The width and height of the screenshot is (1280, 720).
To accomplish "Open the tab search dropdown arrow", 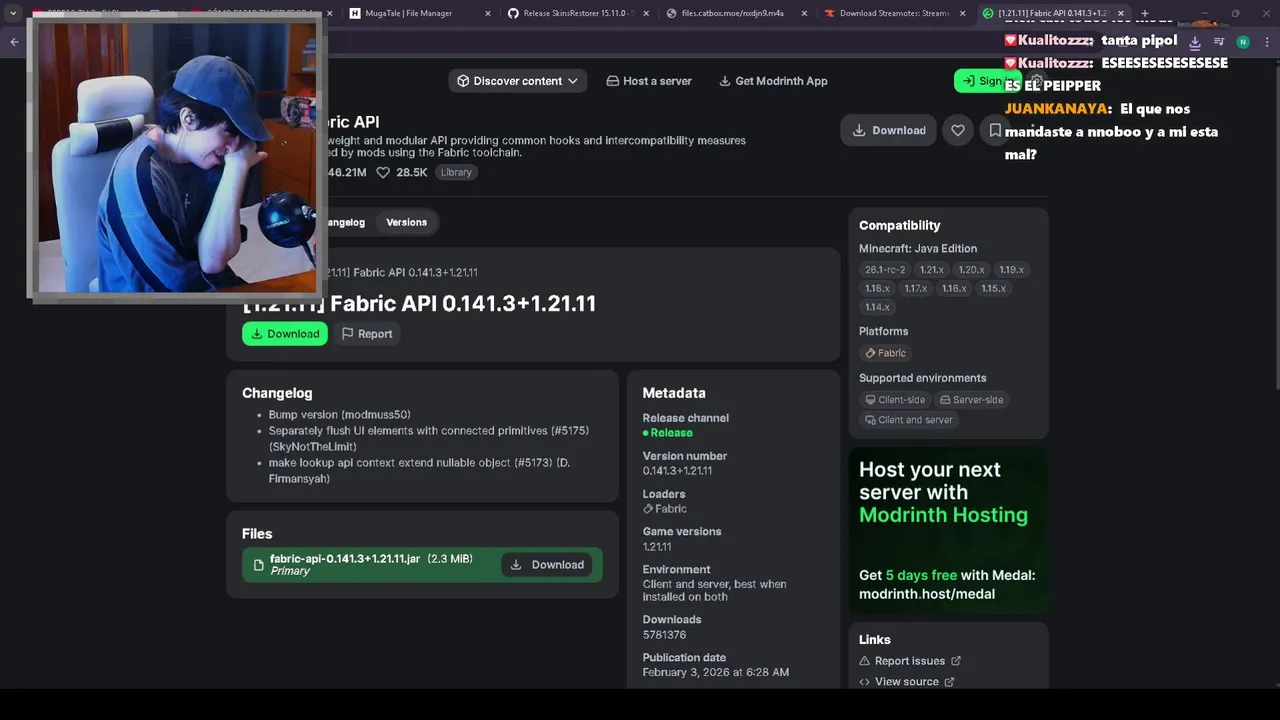I will 13,13.
